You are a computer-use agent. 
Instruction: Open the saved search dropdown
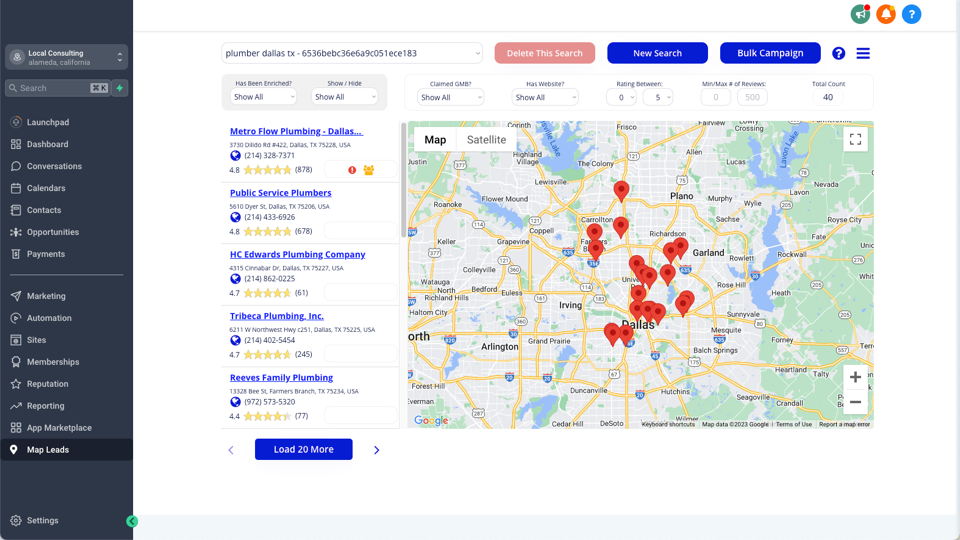(352, 53)
